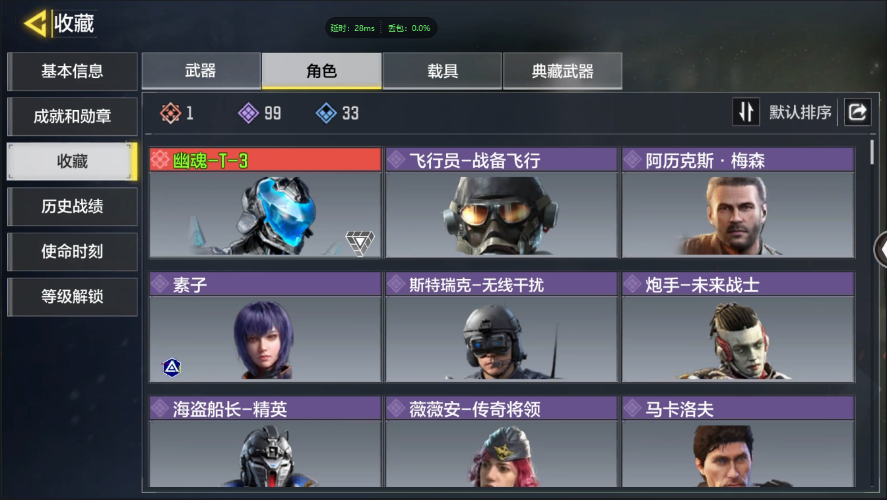Open 基本信息 in the sidebar
The image size is (887, 500).
pyautogui.click(x=72, y=71)
